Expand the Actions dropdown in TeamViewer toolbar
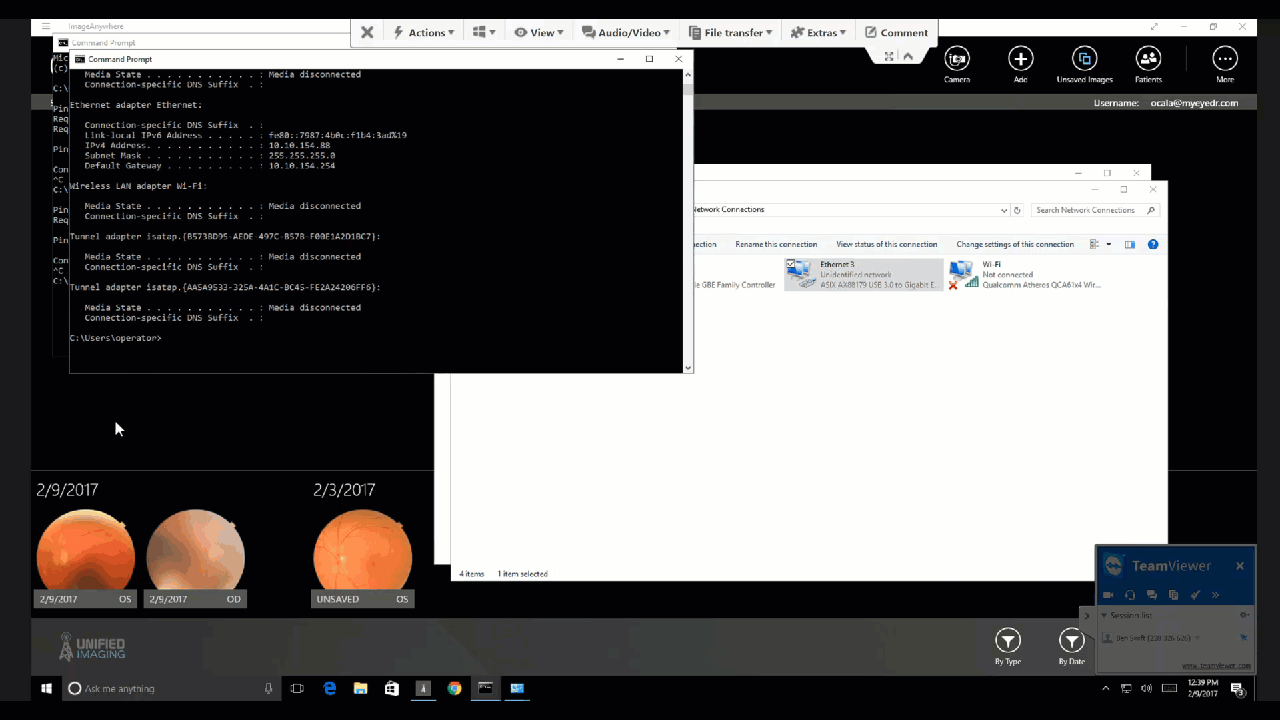 pos(424,32)
